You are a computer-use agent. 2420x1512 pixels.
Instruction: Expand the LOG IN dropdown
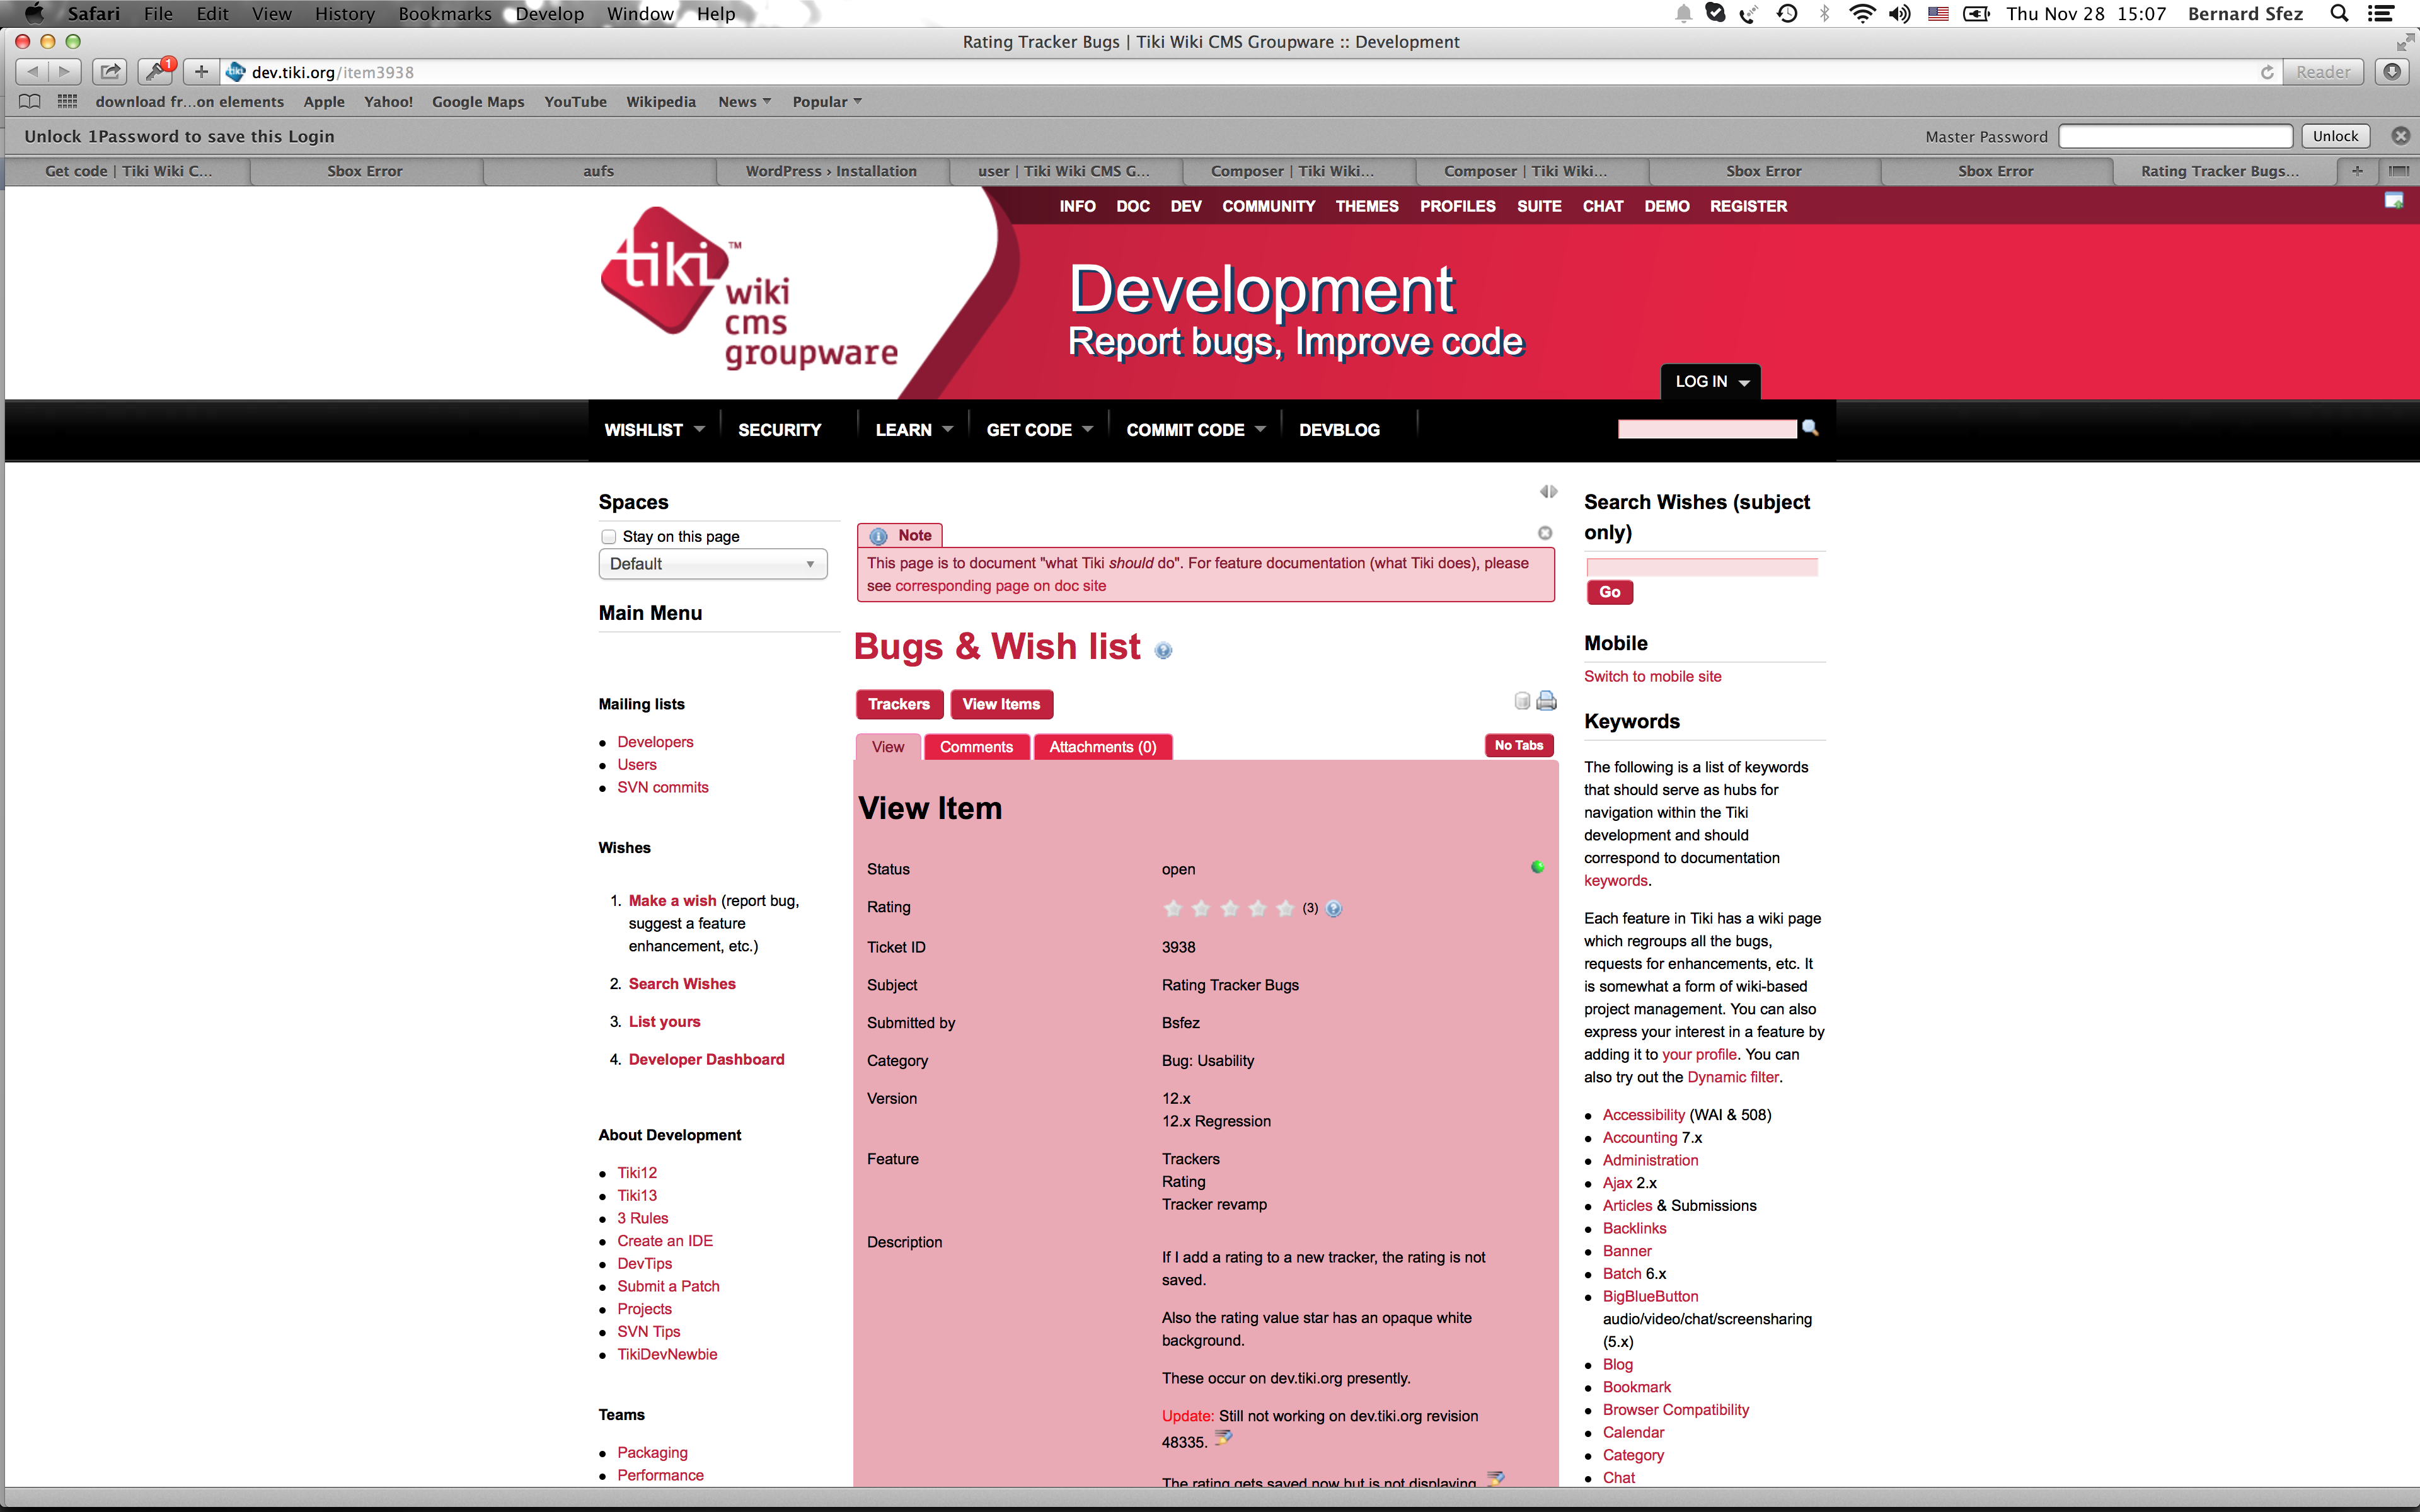1711,382
